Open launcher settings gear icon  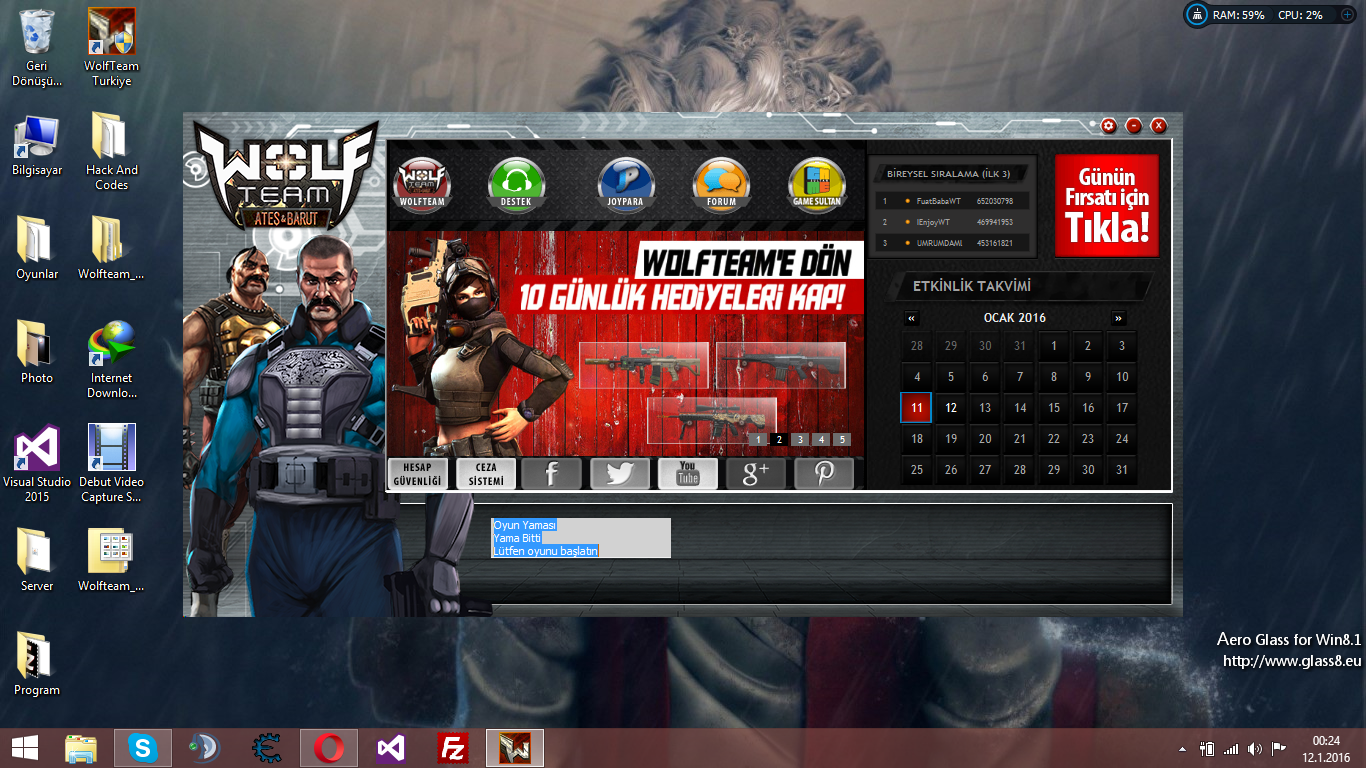coord(1109,126)
